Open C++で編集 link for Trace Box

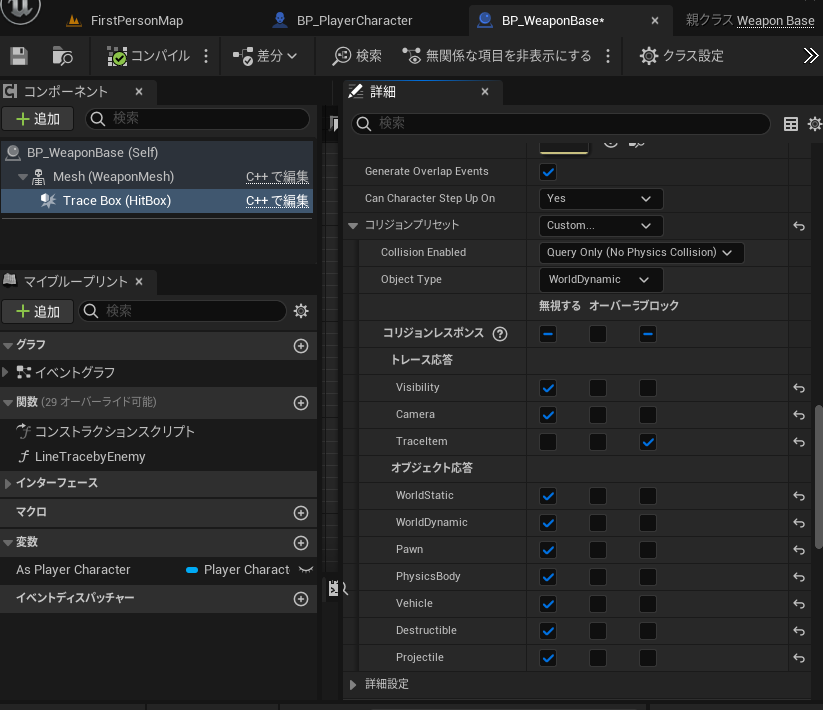[277, 200]
